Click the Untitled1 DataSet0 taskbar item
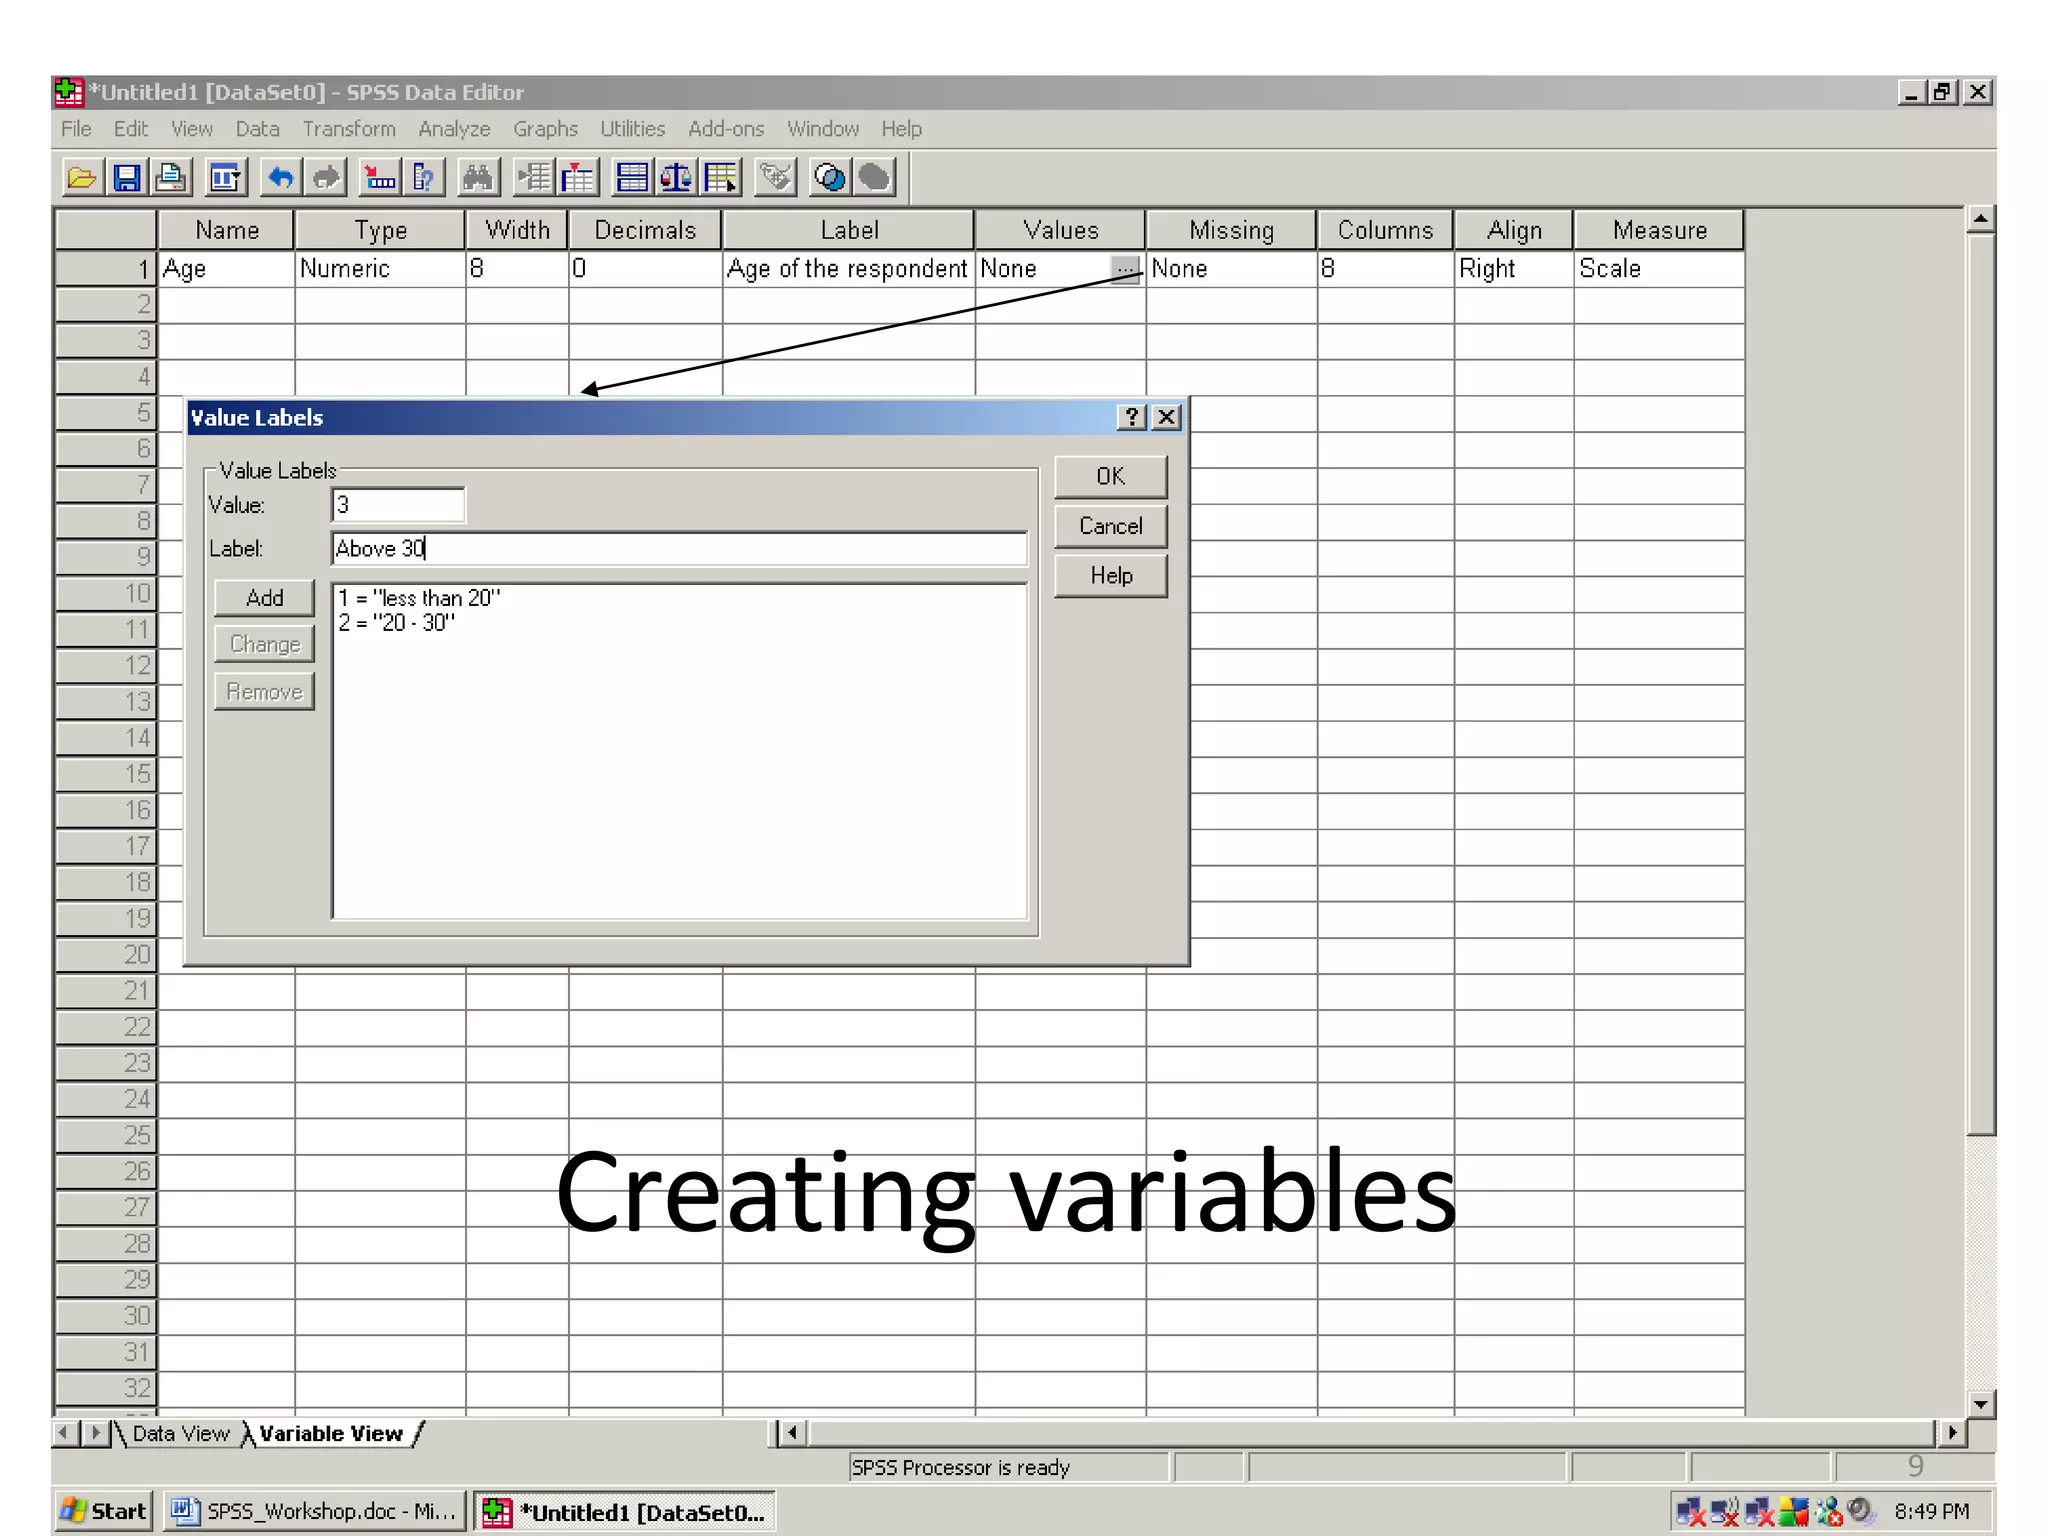 tap(624, 1511)
